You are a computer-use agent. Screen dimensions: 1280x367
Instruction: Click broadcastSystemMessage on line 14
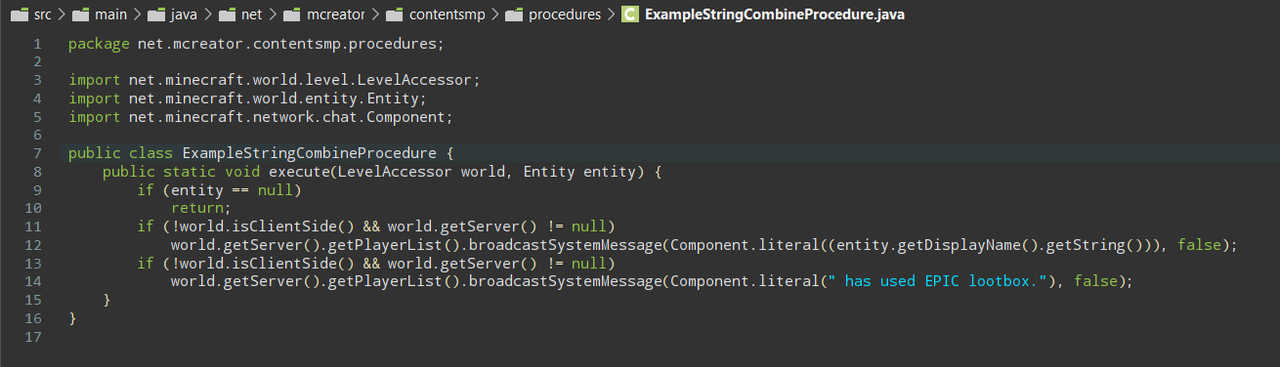point(565,282)
